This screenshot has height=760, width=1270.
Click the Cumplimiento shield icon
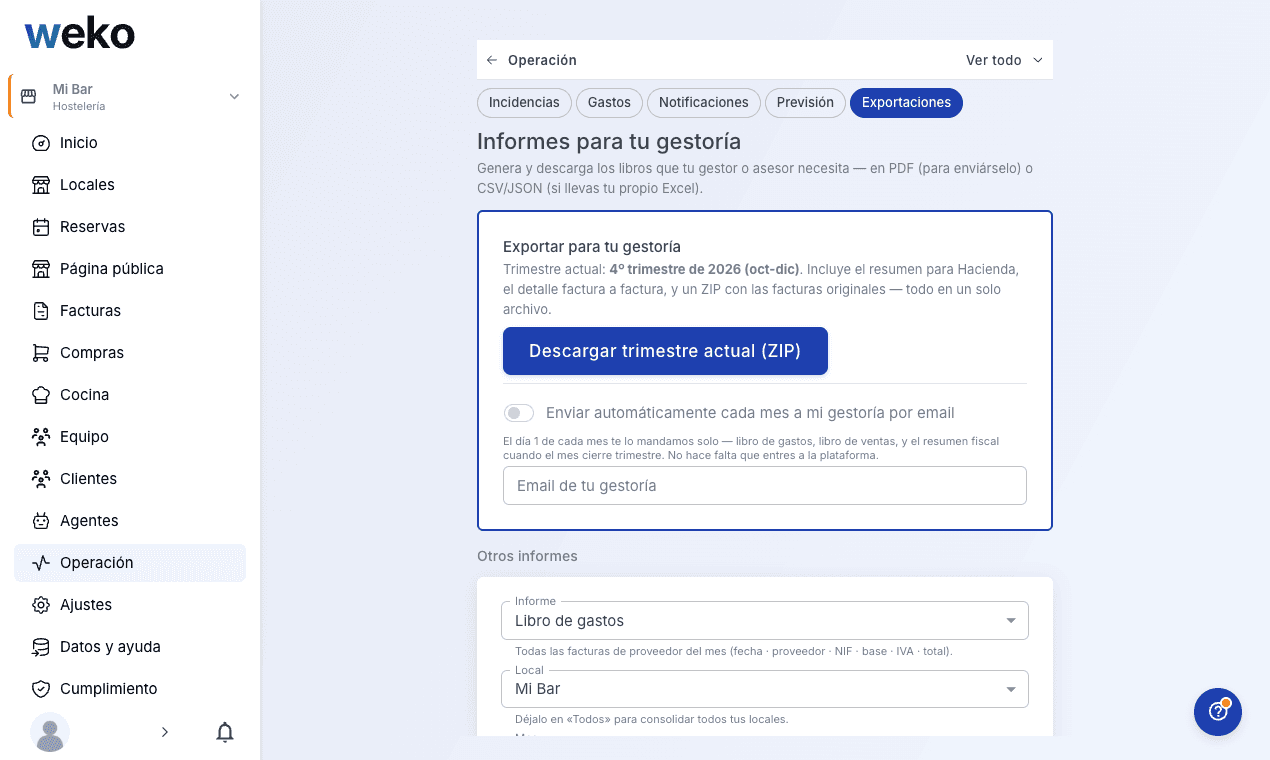coord(41,689)
